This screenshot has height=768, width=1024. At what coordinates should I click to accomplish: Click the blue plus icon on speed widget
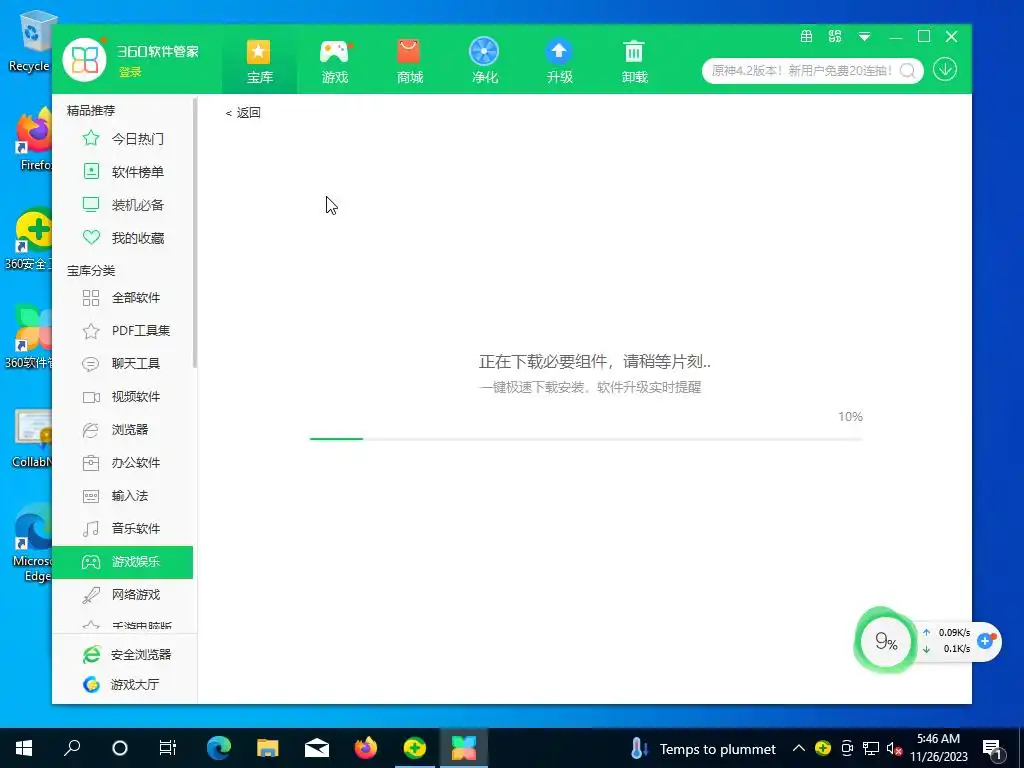click(x=985, y=641)
